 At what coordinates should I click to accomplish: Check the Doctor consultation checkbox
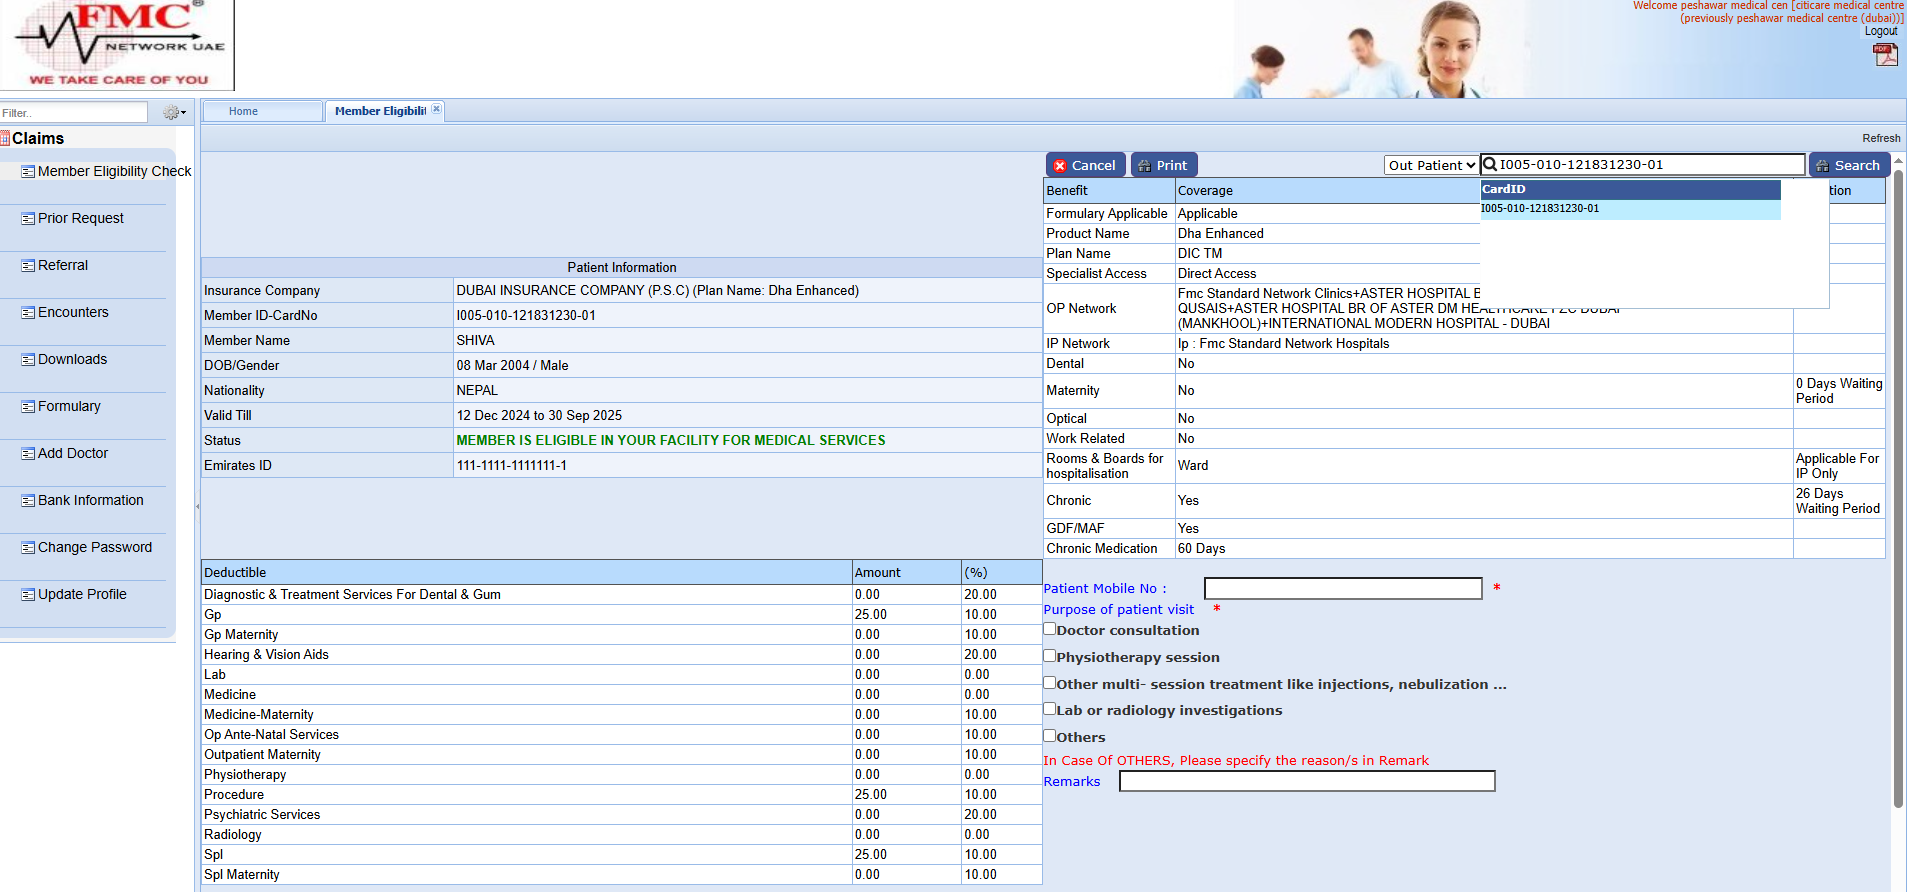pos(1050,629)
